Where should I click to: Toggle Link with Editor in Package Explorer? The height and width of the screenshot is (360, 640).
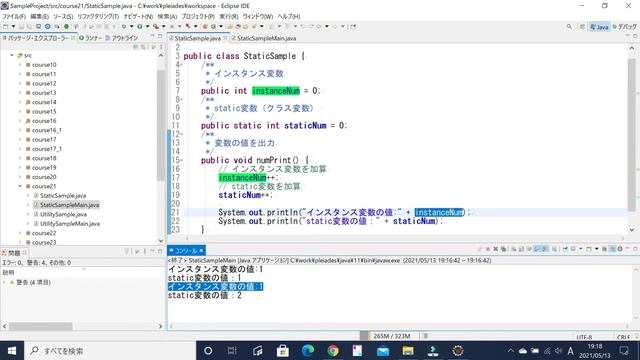[x=143, y=47]
